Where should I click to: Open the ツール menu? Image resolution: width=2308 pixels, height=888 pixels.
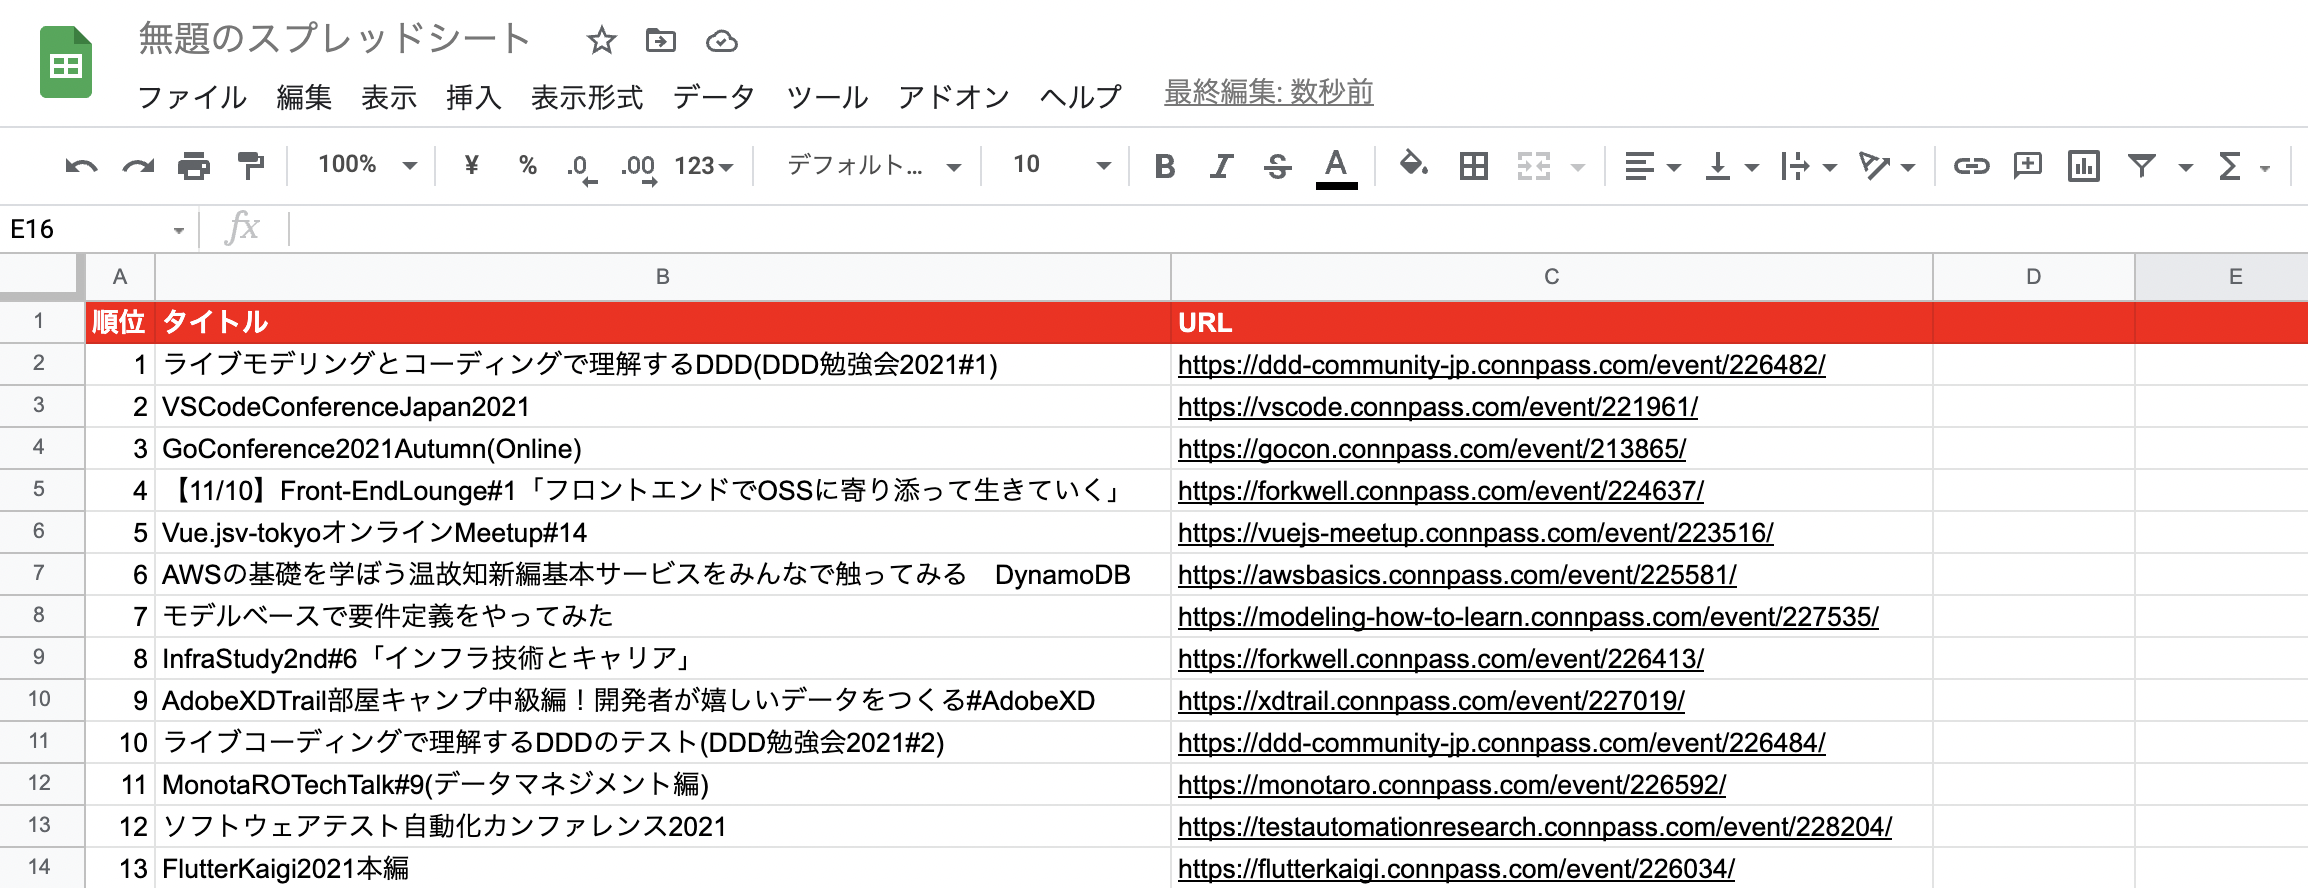tap(827, 97)
